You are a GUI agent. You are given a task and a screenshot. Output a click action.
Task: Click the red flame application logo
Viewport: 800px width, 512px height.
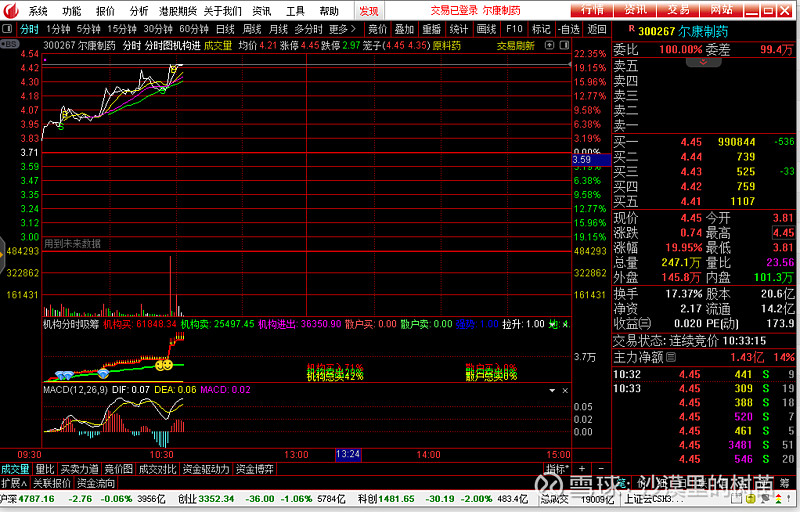pyautogui.click(x=10, y=10)
